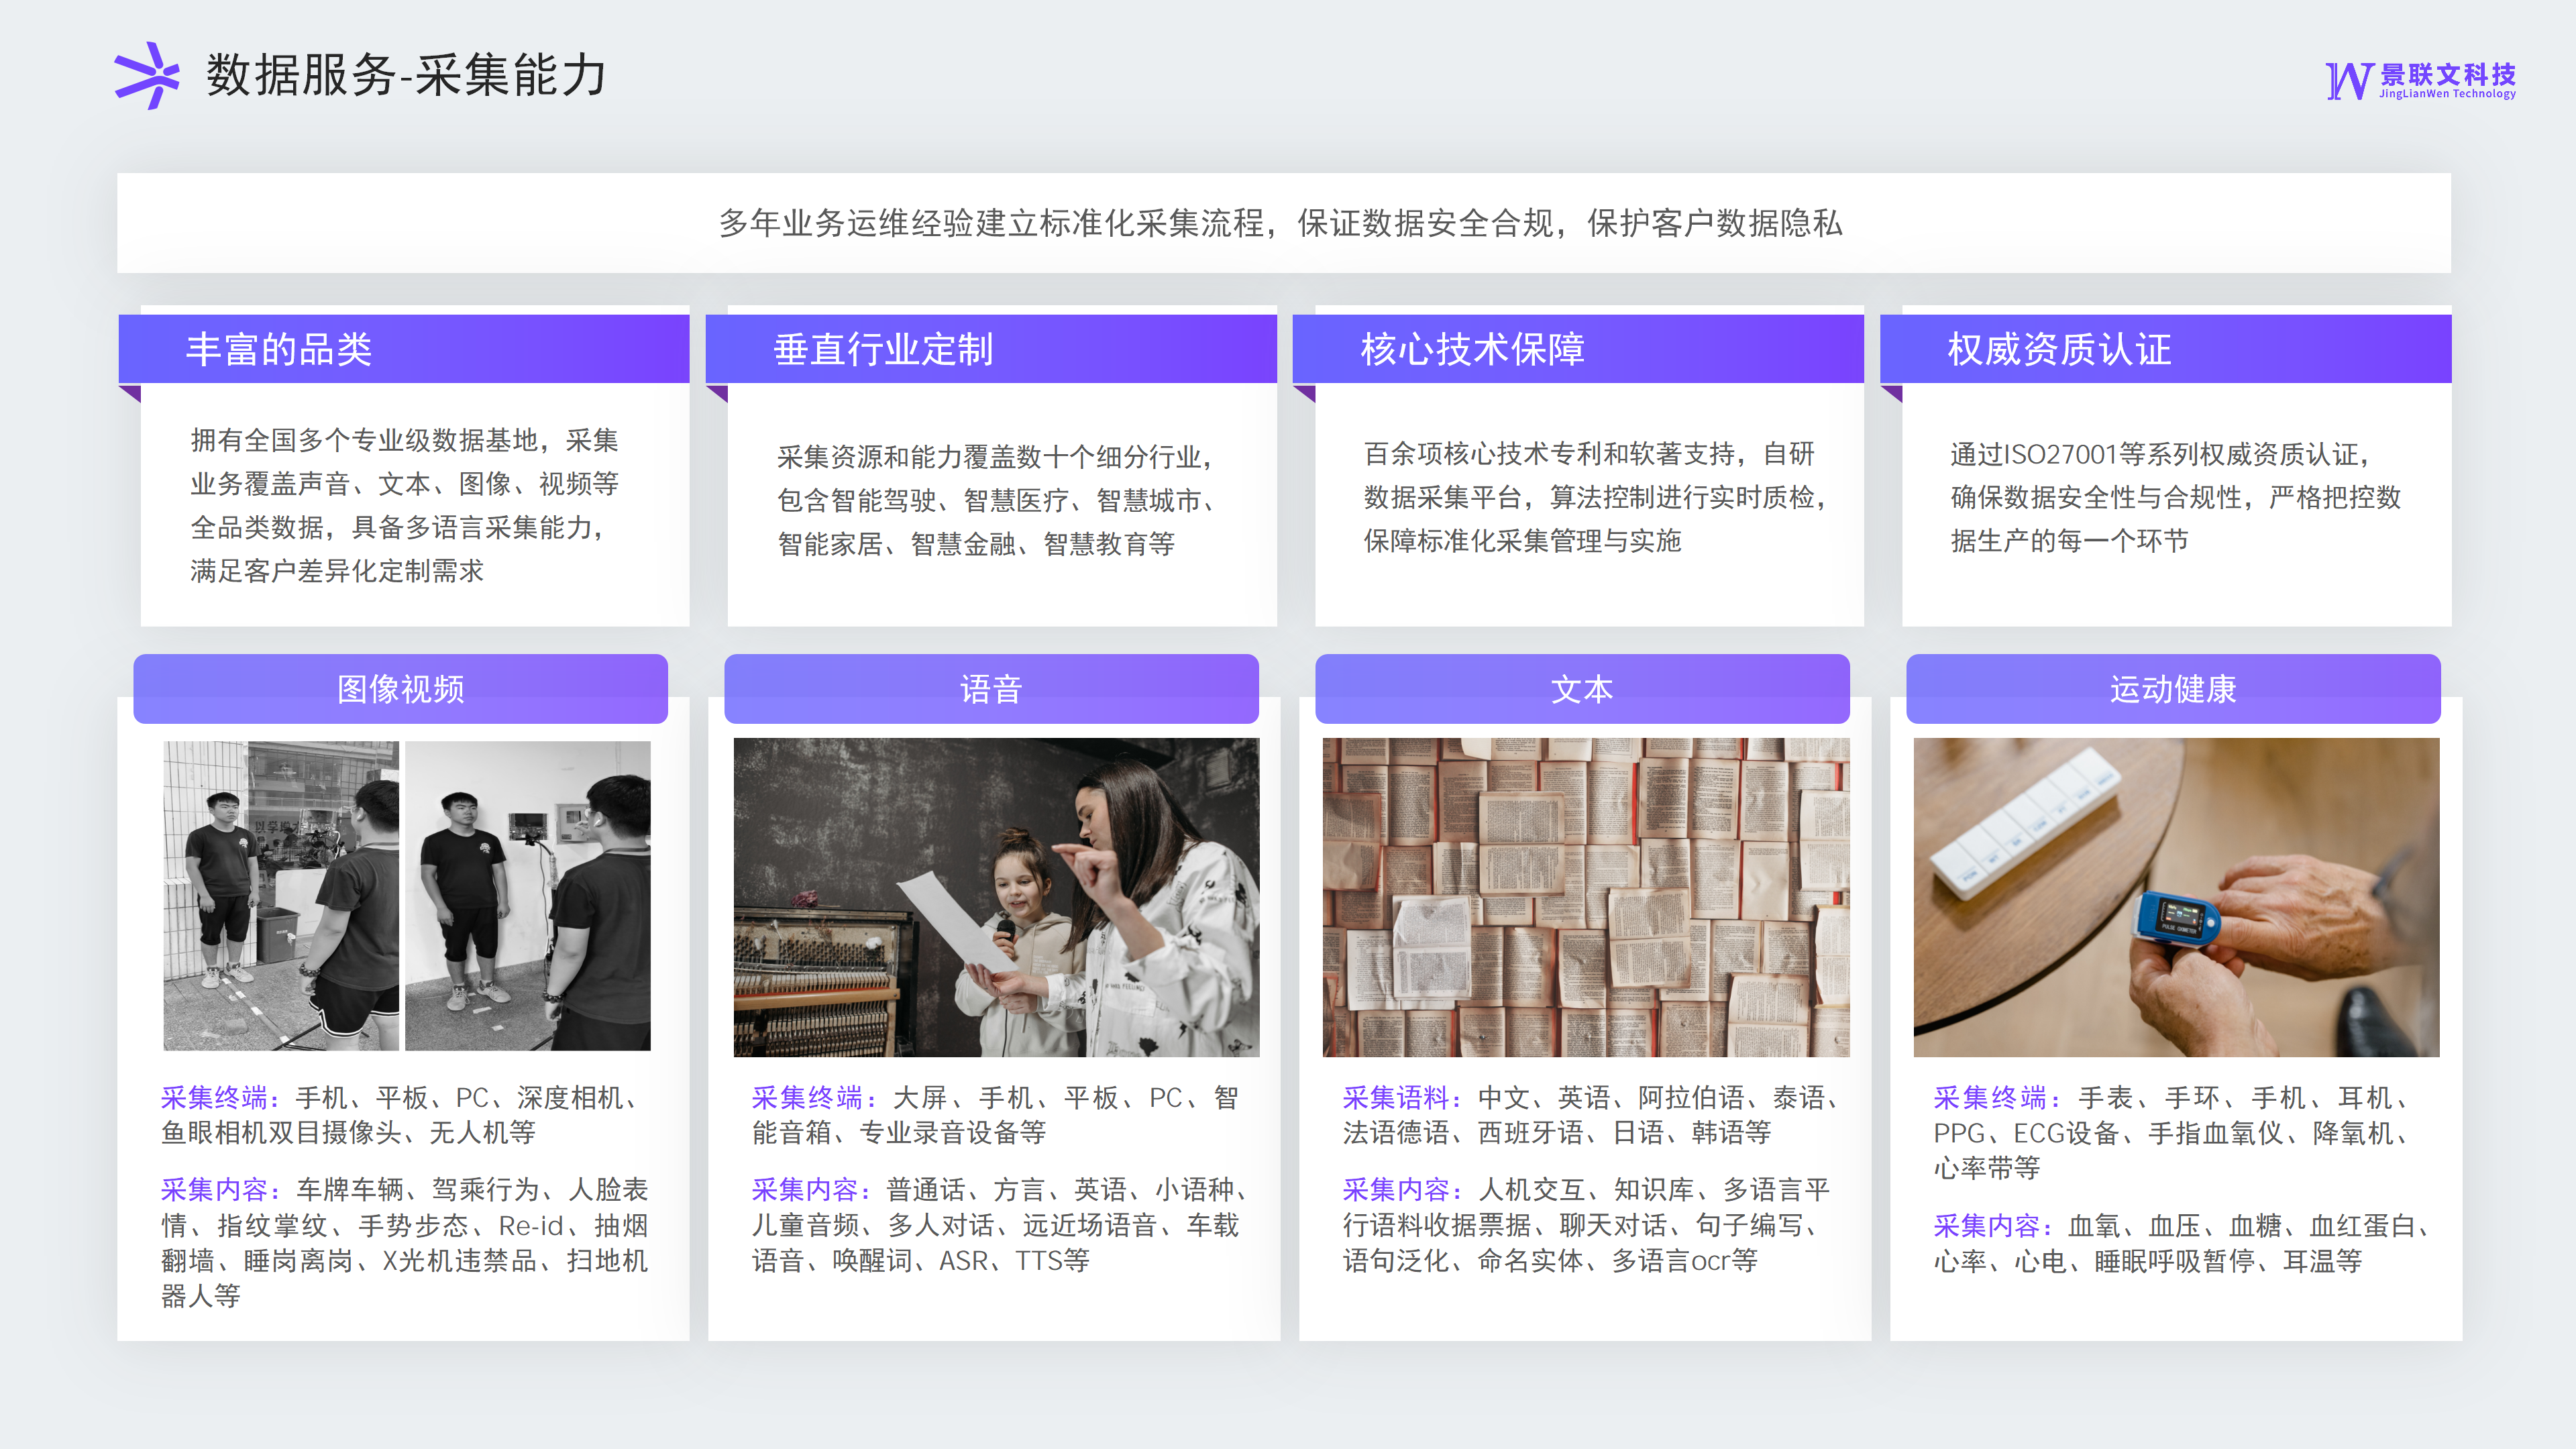Open the right grayscale photo with the camera tripod
Screen dimensions: 2576x1449
tap(527, 895)
